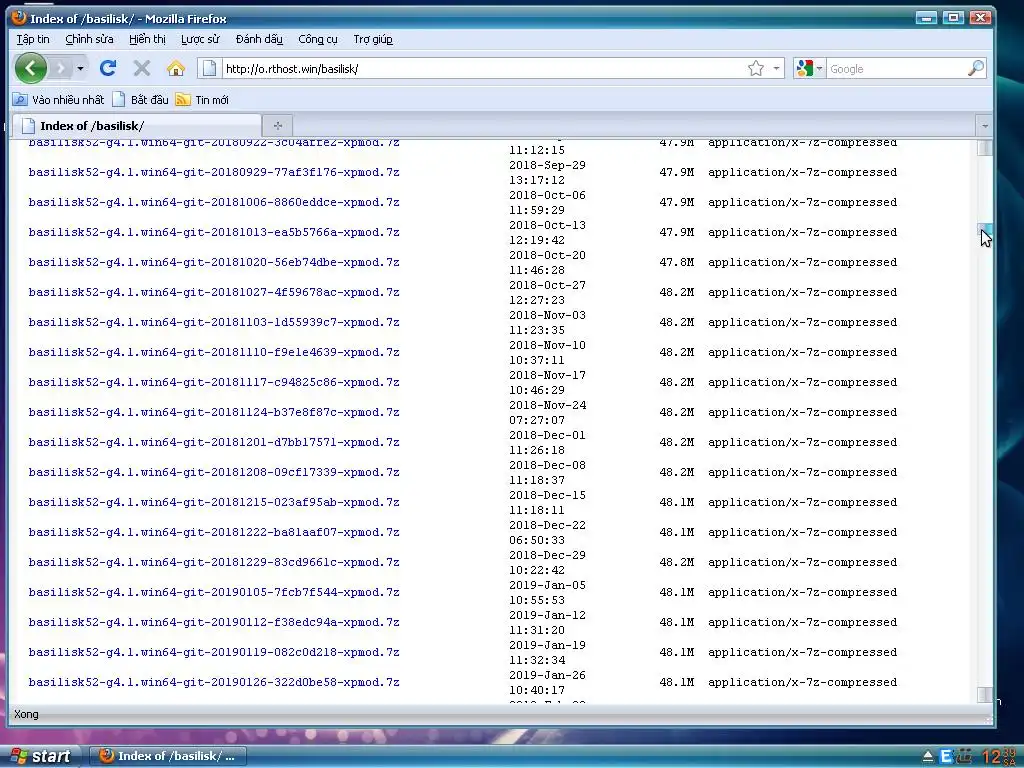Viewport: 1024px width, 768px height.
Task: Open link git-20181117-c94825c86-xpmod.7z
Action: (214, 383)
